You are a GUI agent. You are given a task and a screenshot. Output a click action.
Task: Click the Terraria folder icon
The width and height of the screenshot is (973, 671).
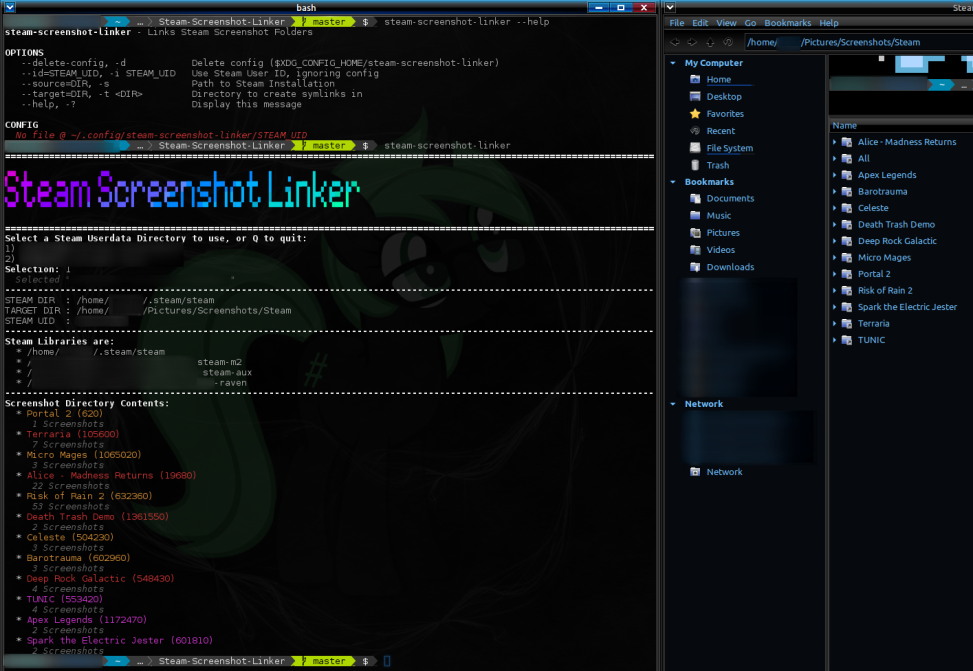pyautogui.click(x=846, y=323)
